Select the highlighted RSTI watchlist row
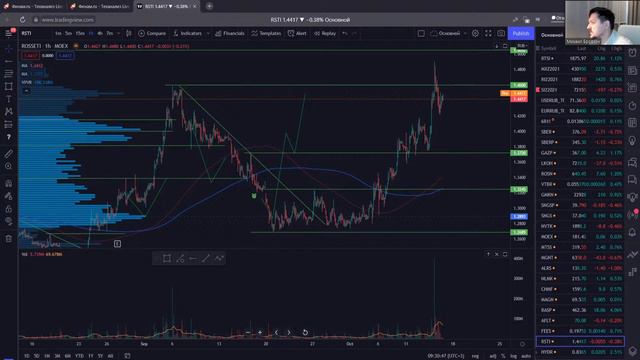 click(580, 341)
